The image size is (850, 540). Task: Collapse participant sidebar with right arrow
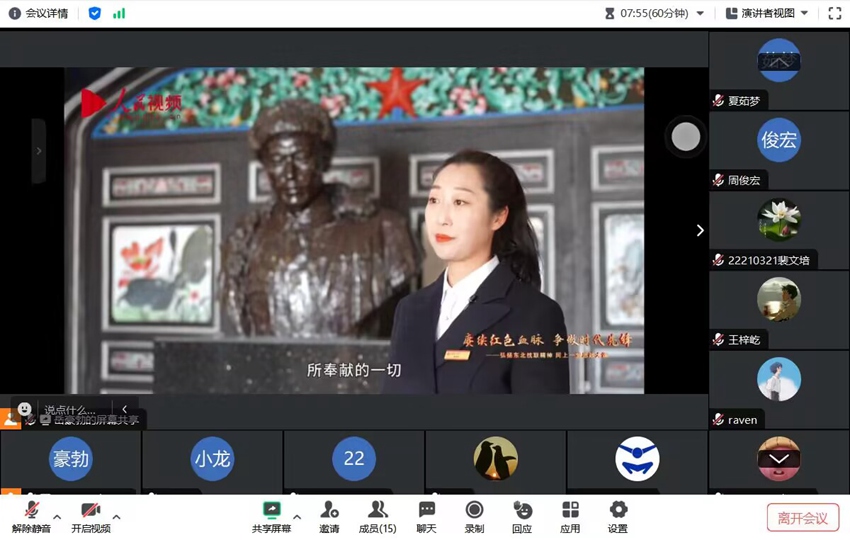tap(699, 230)
